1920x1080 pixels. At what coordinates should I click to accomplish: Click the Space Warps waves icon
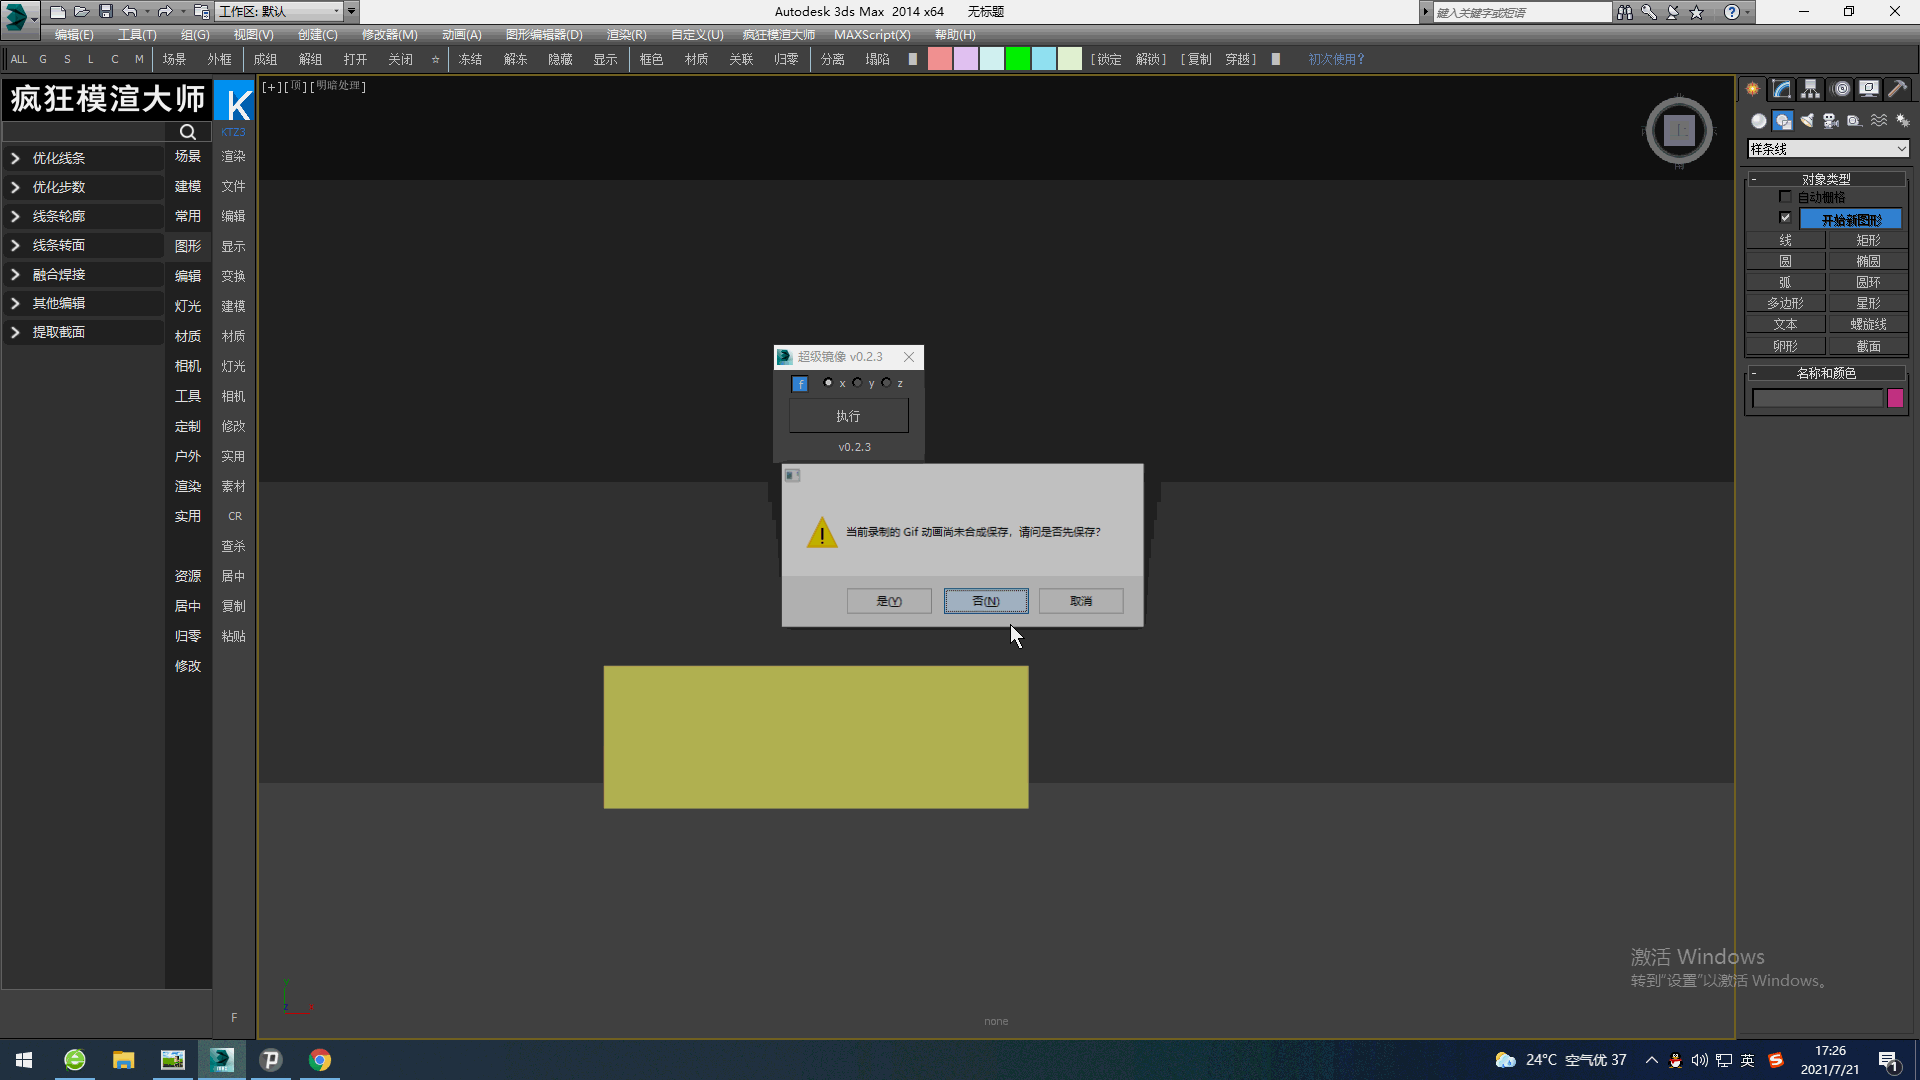pos(1879,121)
